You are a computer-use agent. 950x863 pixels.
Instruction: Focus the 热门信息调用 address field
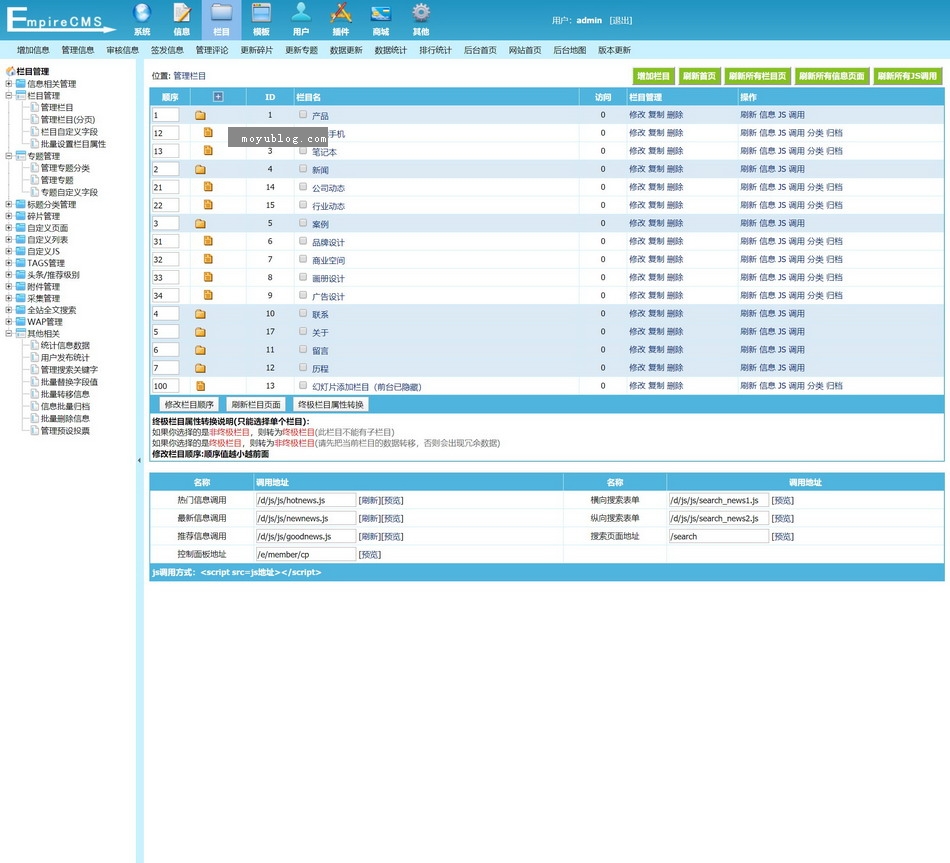point(306,500)
